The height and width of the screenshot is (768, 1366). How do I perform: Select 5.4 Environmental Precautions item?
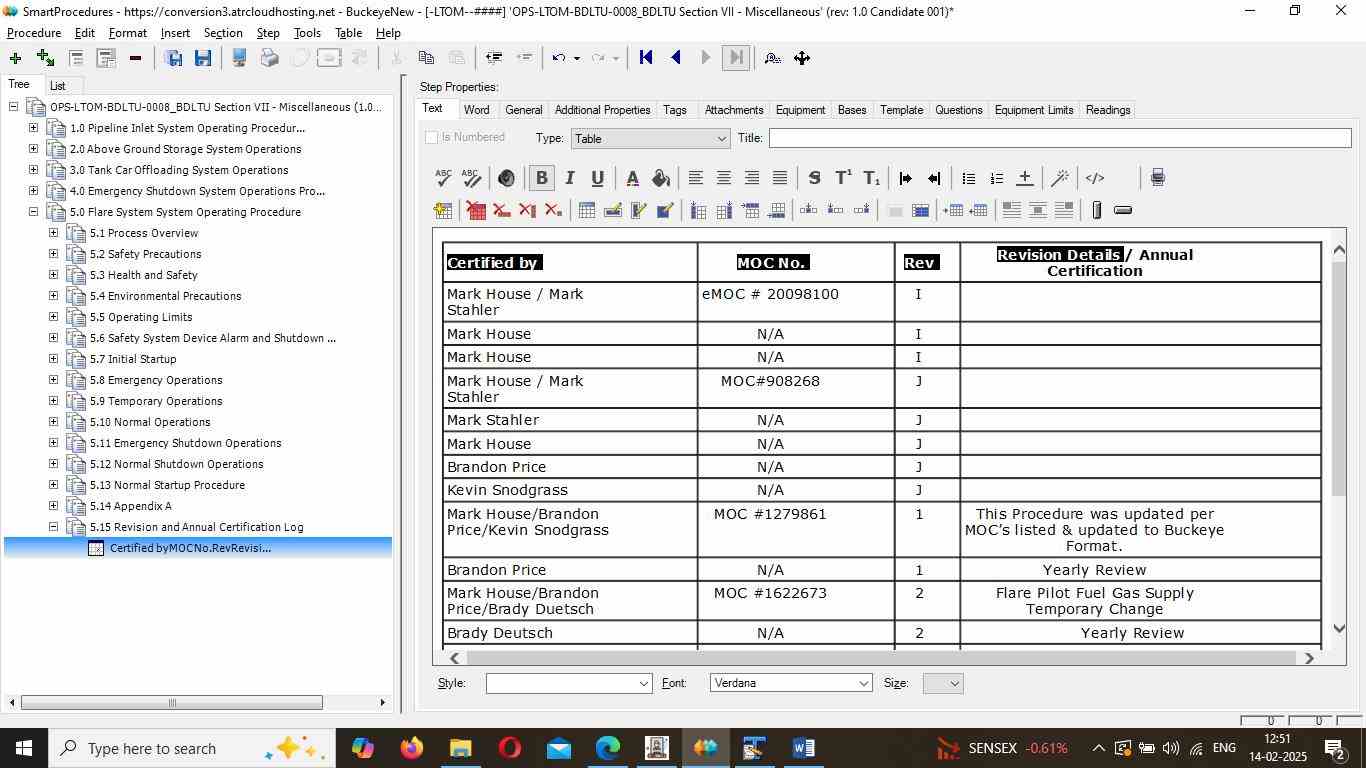[165, 296]
